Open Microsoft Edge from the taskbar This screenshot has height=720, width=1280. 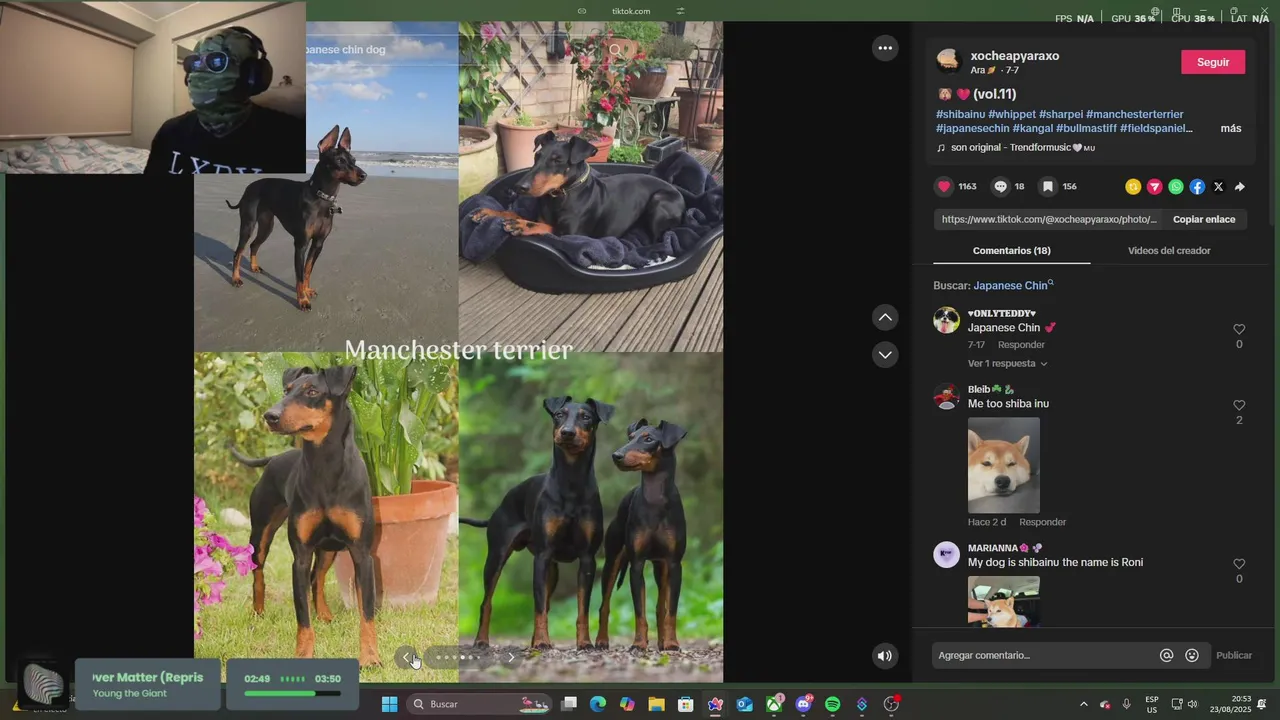(x=598, y=704)
